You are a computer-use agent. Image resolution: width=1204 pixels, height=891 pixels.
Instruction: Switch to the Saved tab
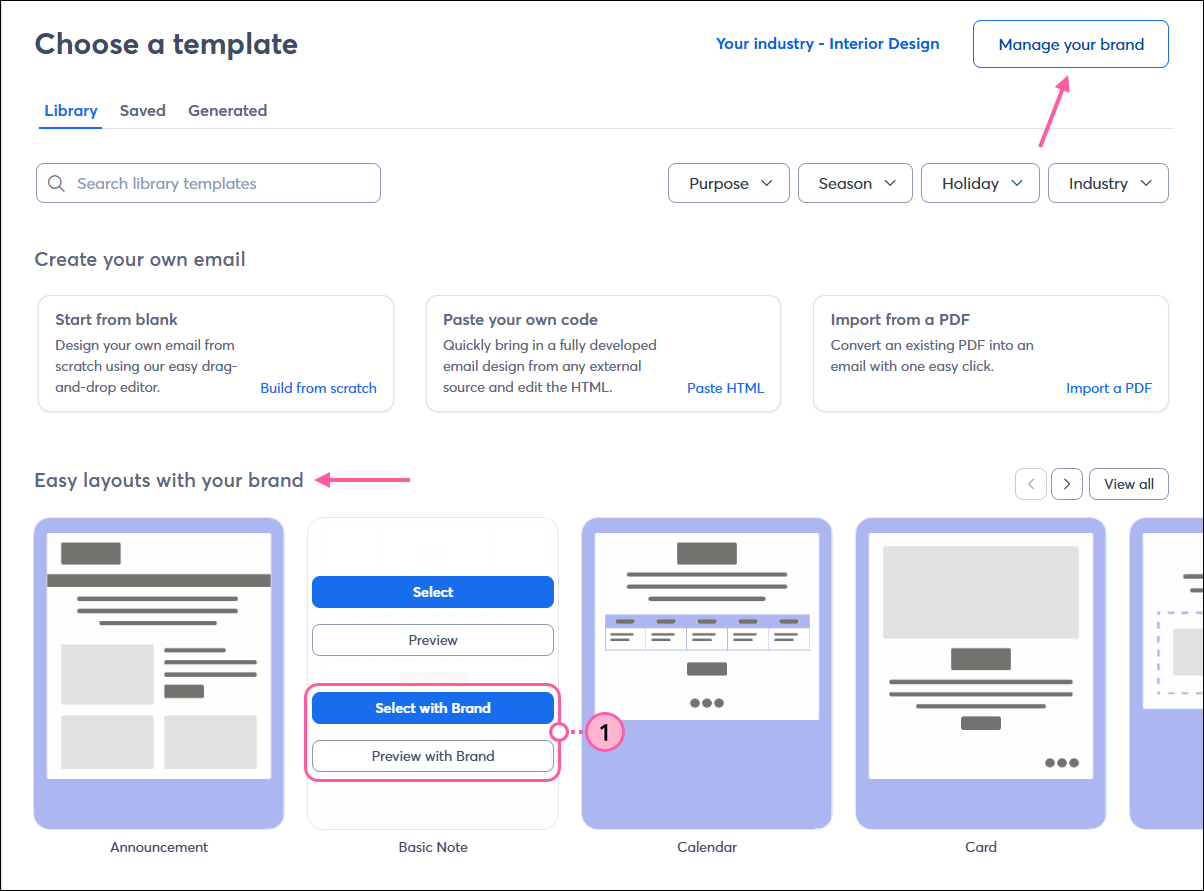coord(142,110)
